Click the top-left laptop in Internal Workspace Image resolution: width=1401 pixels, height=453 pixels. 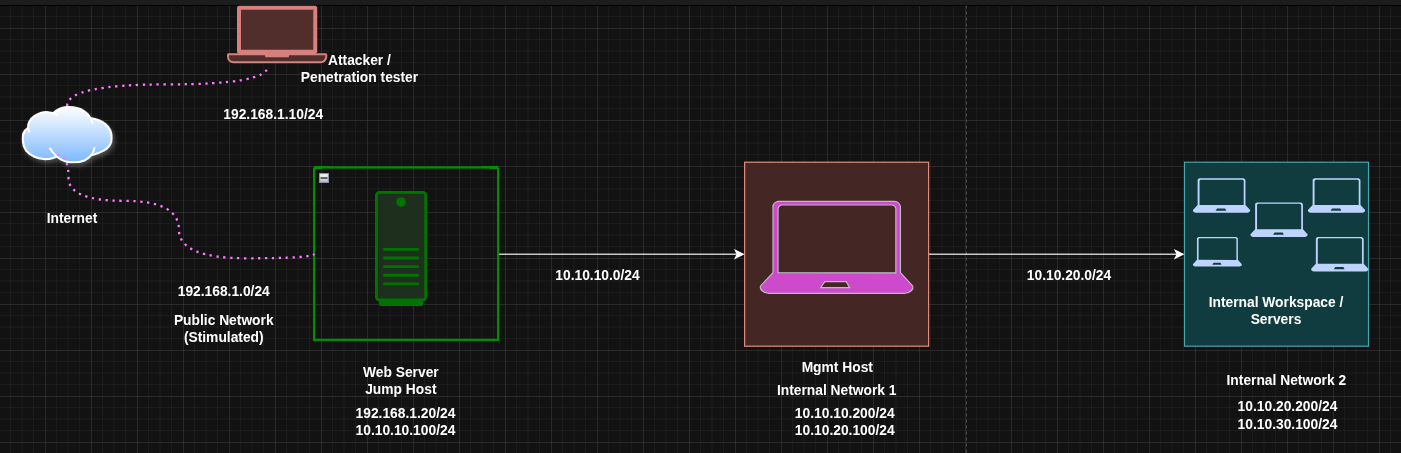pos(1221,195)
